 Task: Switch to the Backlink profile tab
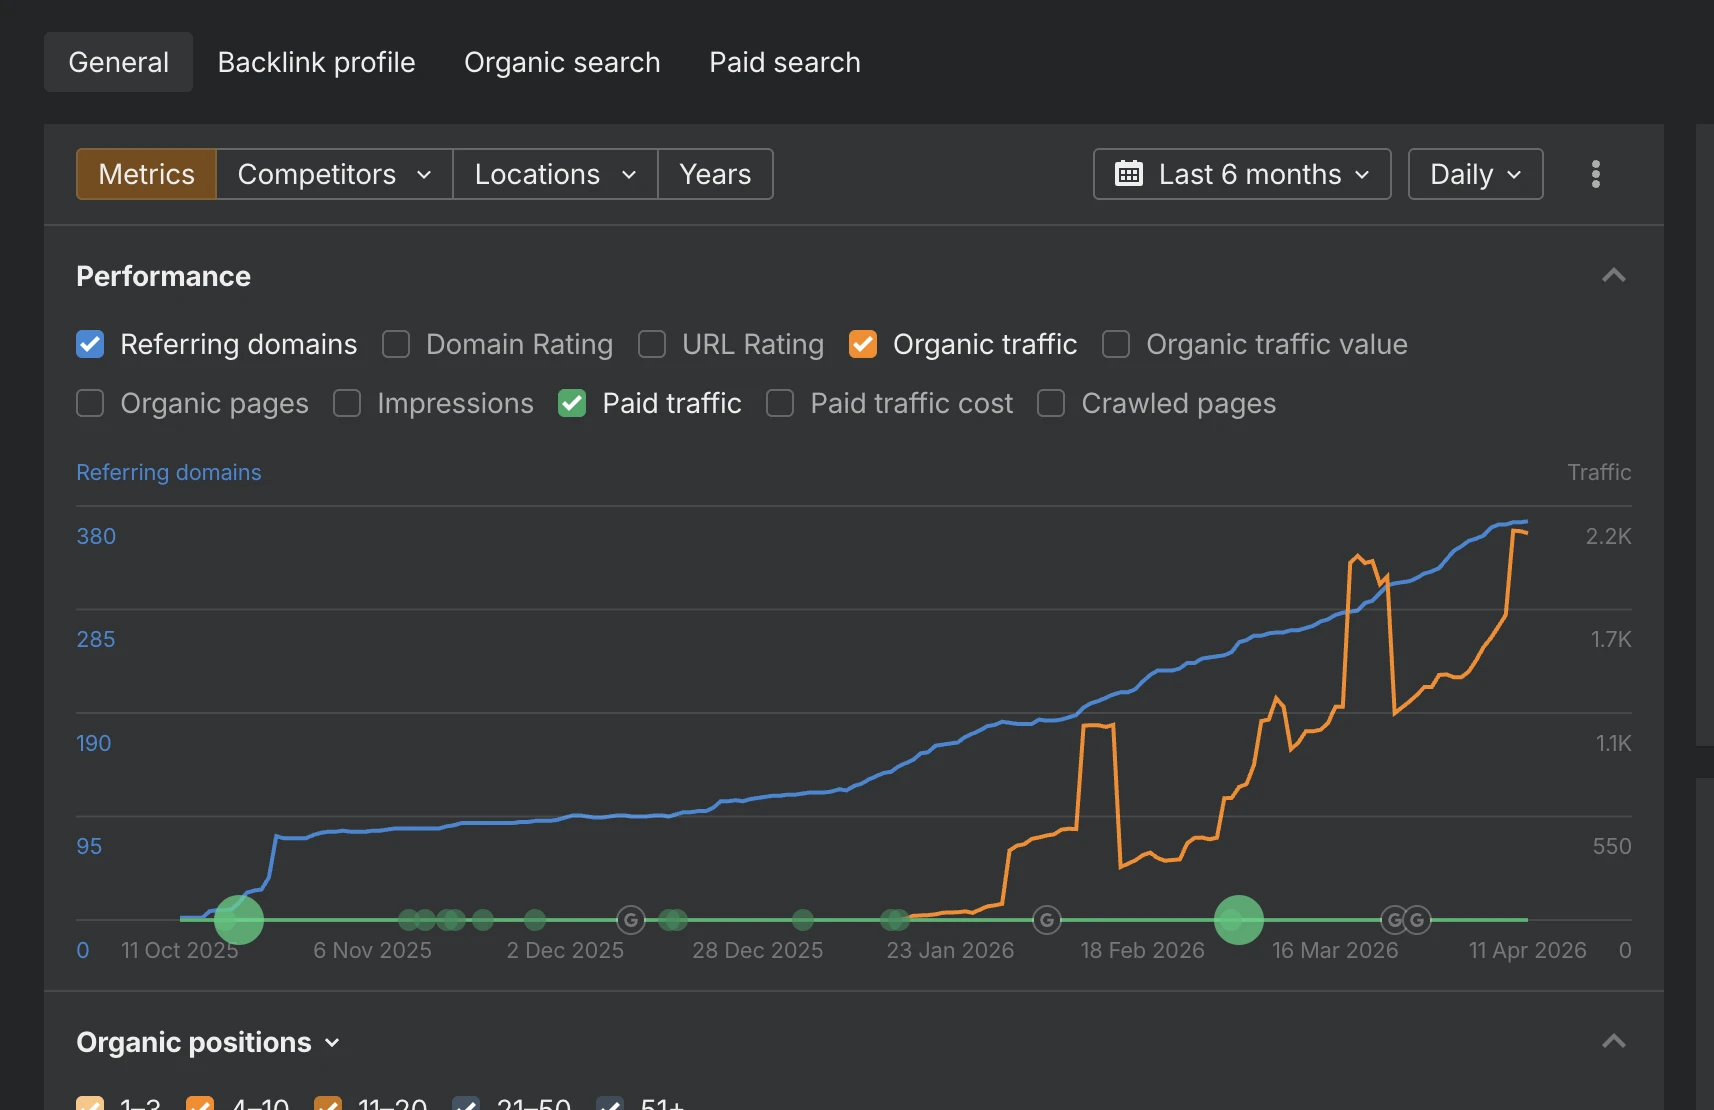316,62
